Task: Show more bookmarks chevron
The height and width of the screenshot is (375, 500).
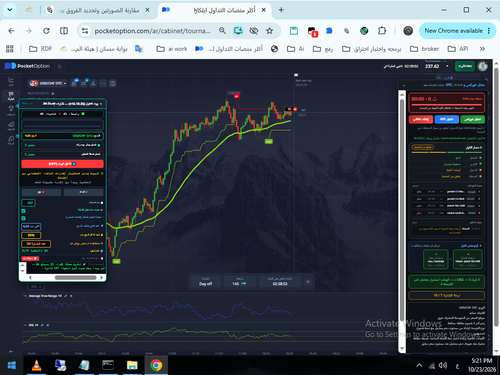Action: pos(482,49)
